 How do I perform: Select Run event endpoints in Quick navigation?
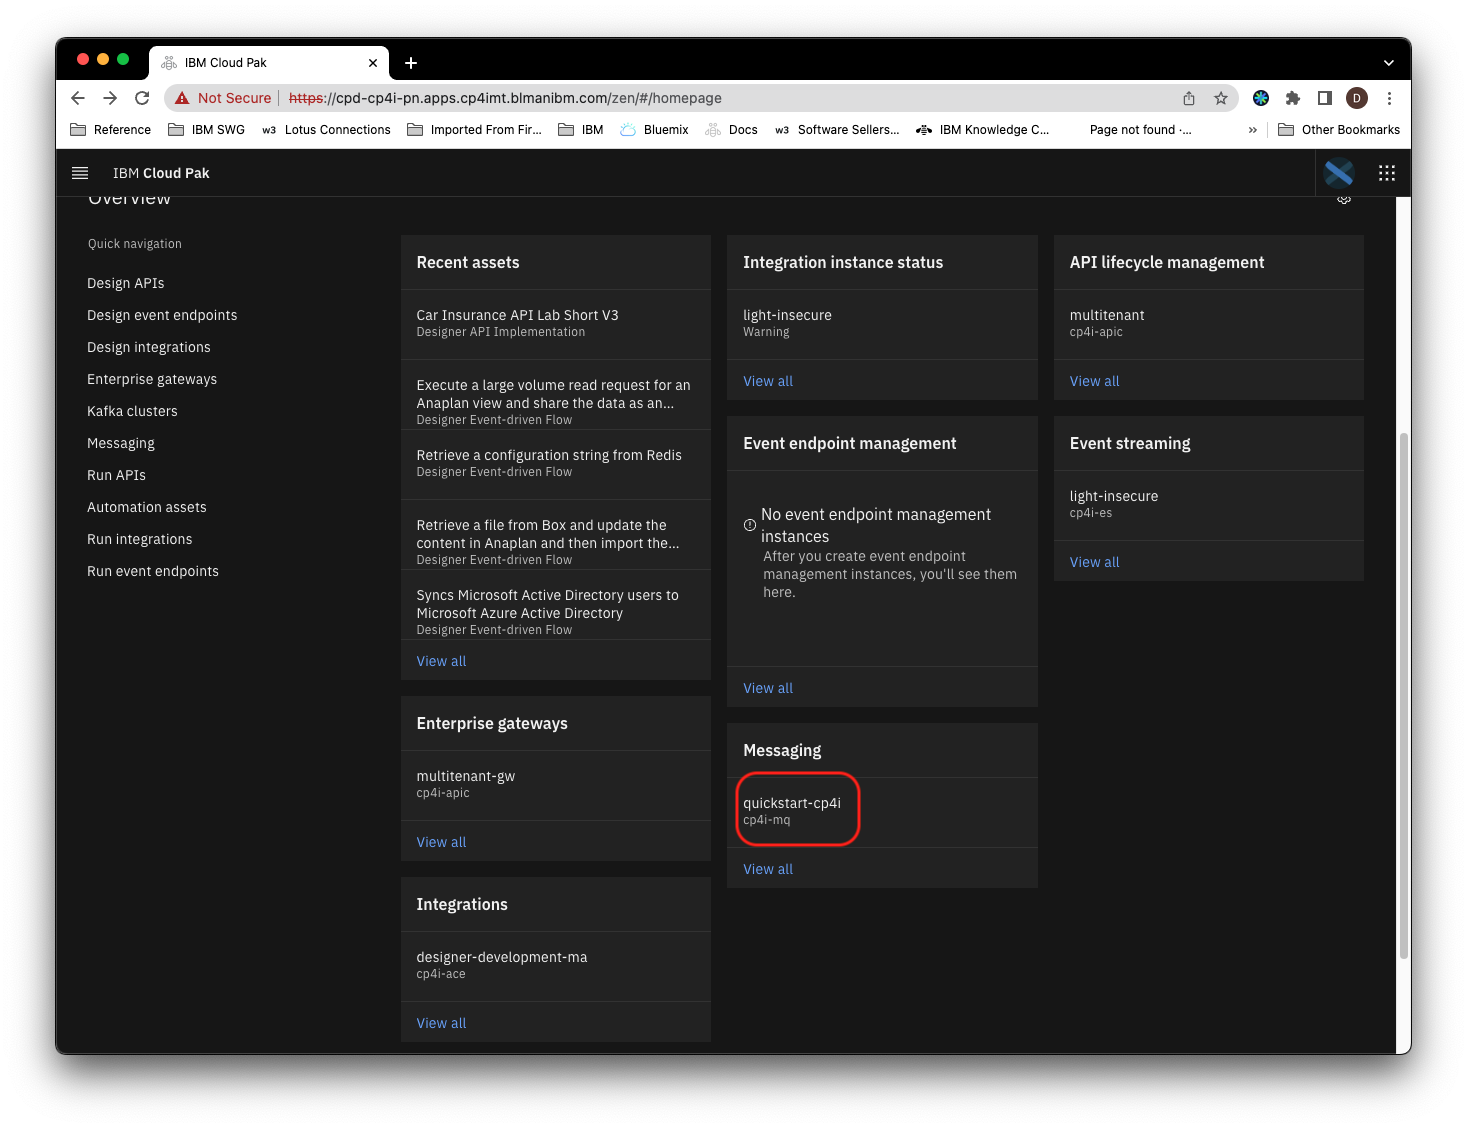152,571
